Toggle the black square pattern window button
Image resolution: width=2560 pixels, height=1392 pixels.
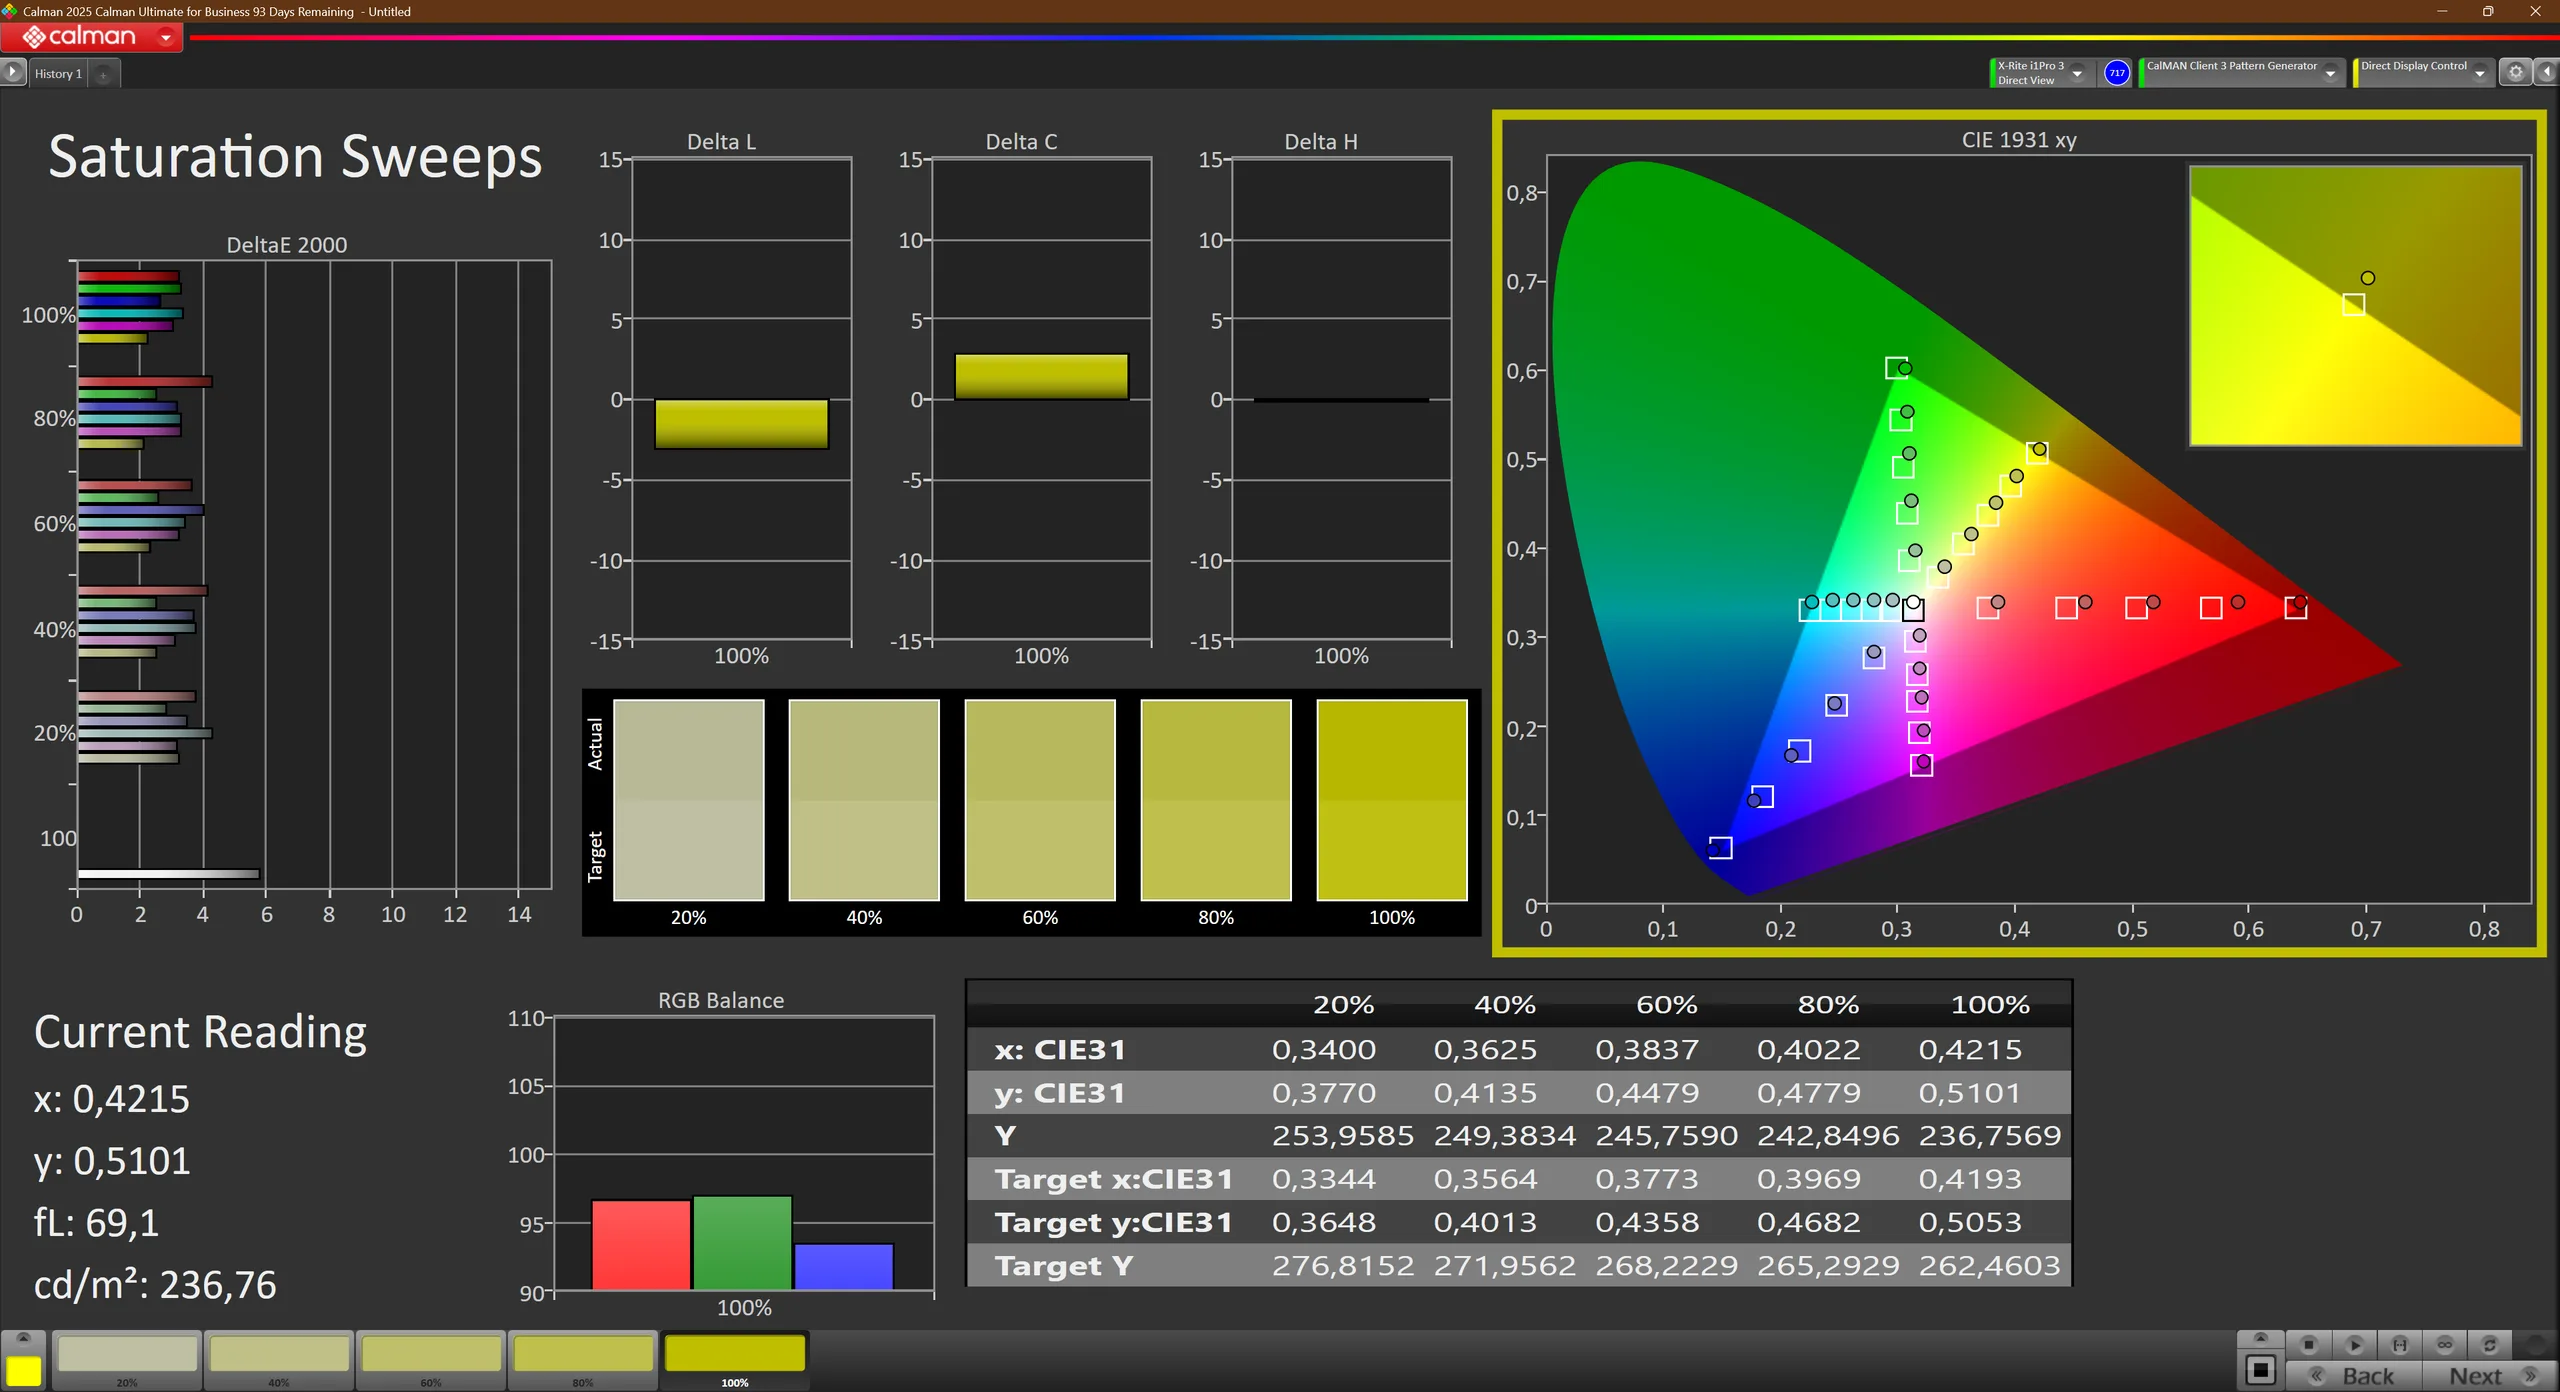point(2260,1369)
